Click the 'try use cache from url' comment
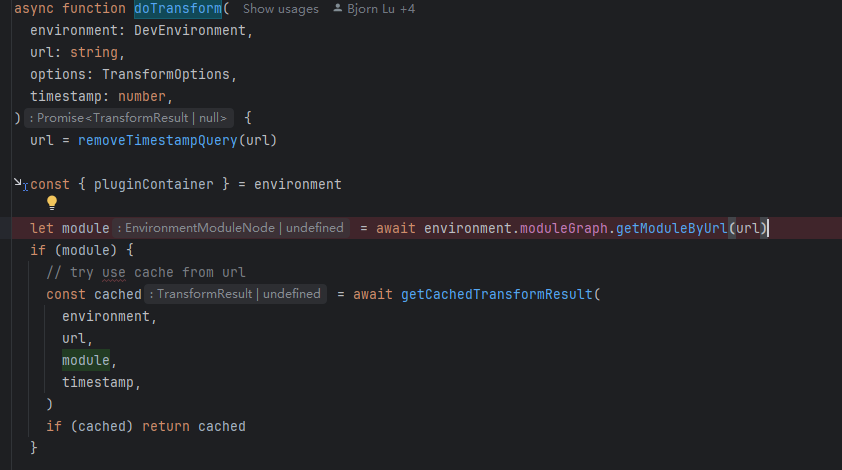The image size is (842, 470). [x=145, y=272]
